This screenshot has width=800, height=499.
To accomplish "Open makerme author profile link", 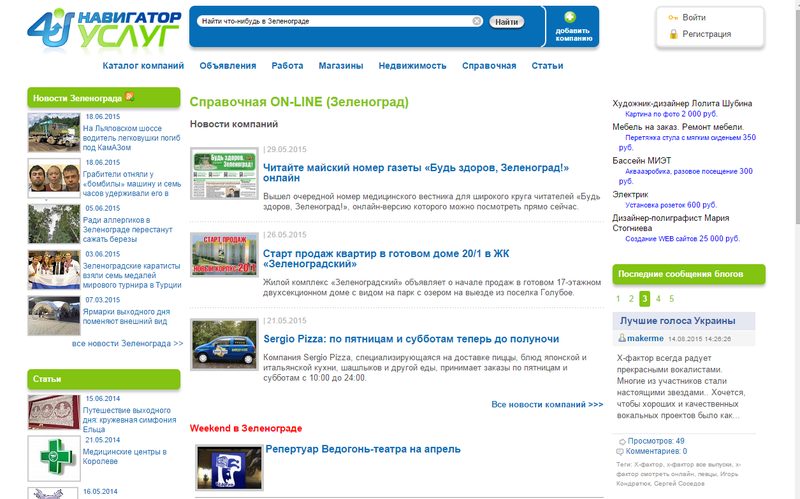I will tap(645, 338).
